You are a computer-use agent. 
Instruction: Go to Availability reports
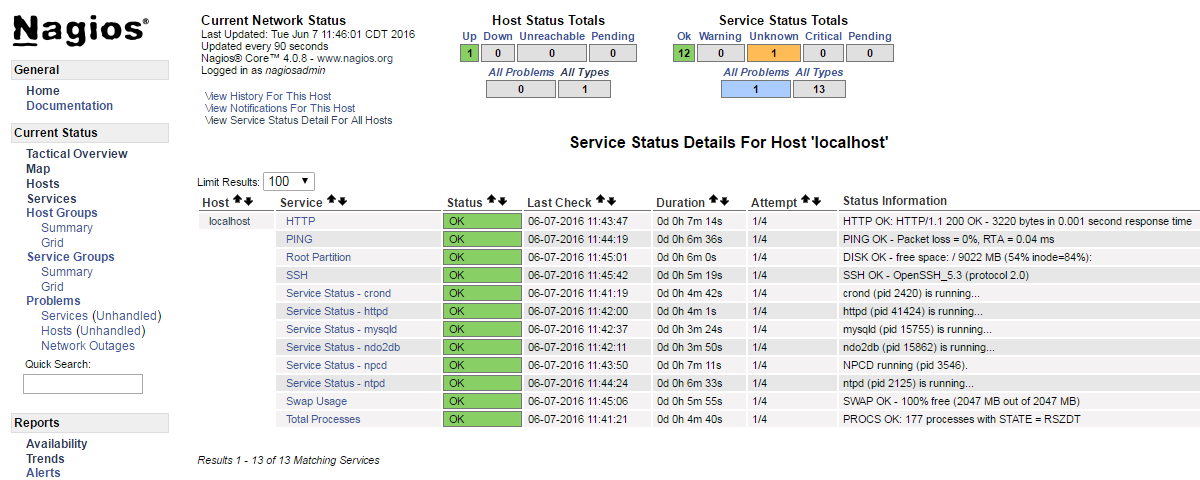pyautogui.click(x=57, y=444)
